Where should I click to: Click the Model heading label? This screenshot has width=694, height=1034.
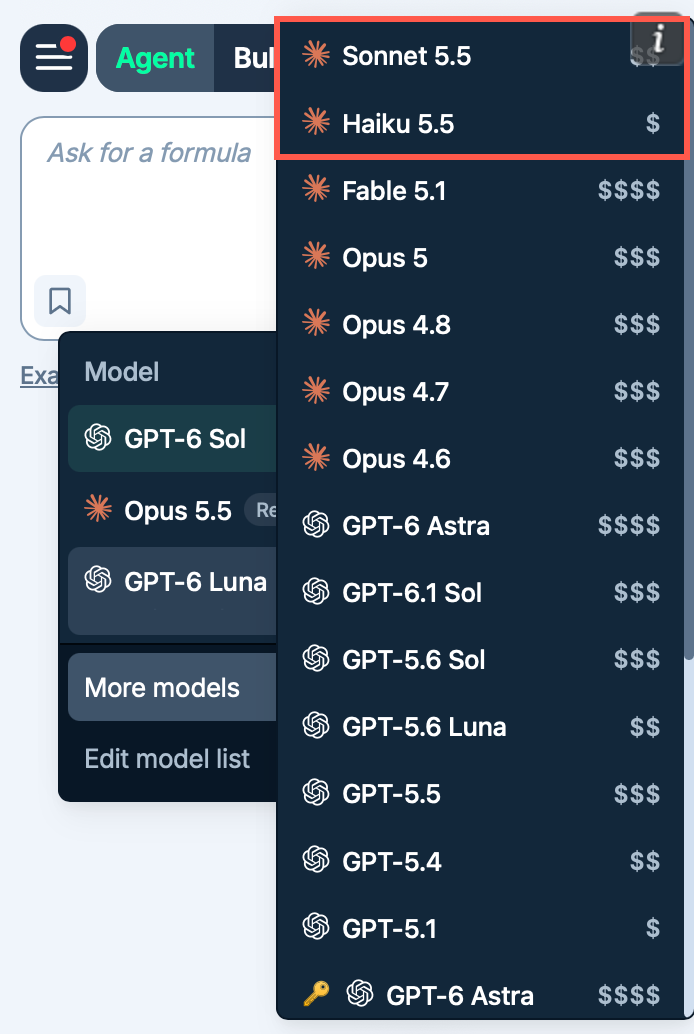pos(122,372)
